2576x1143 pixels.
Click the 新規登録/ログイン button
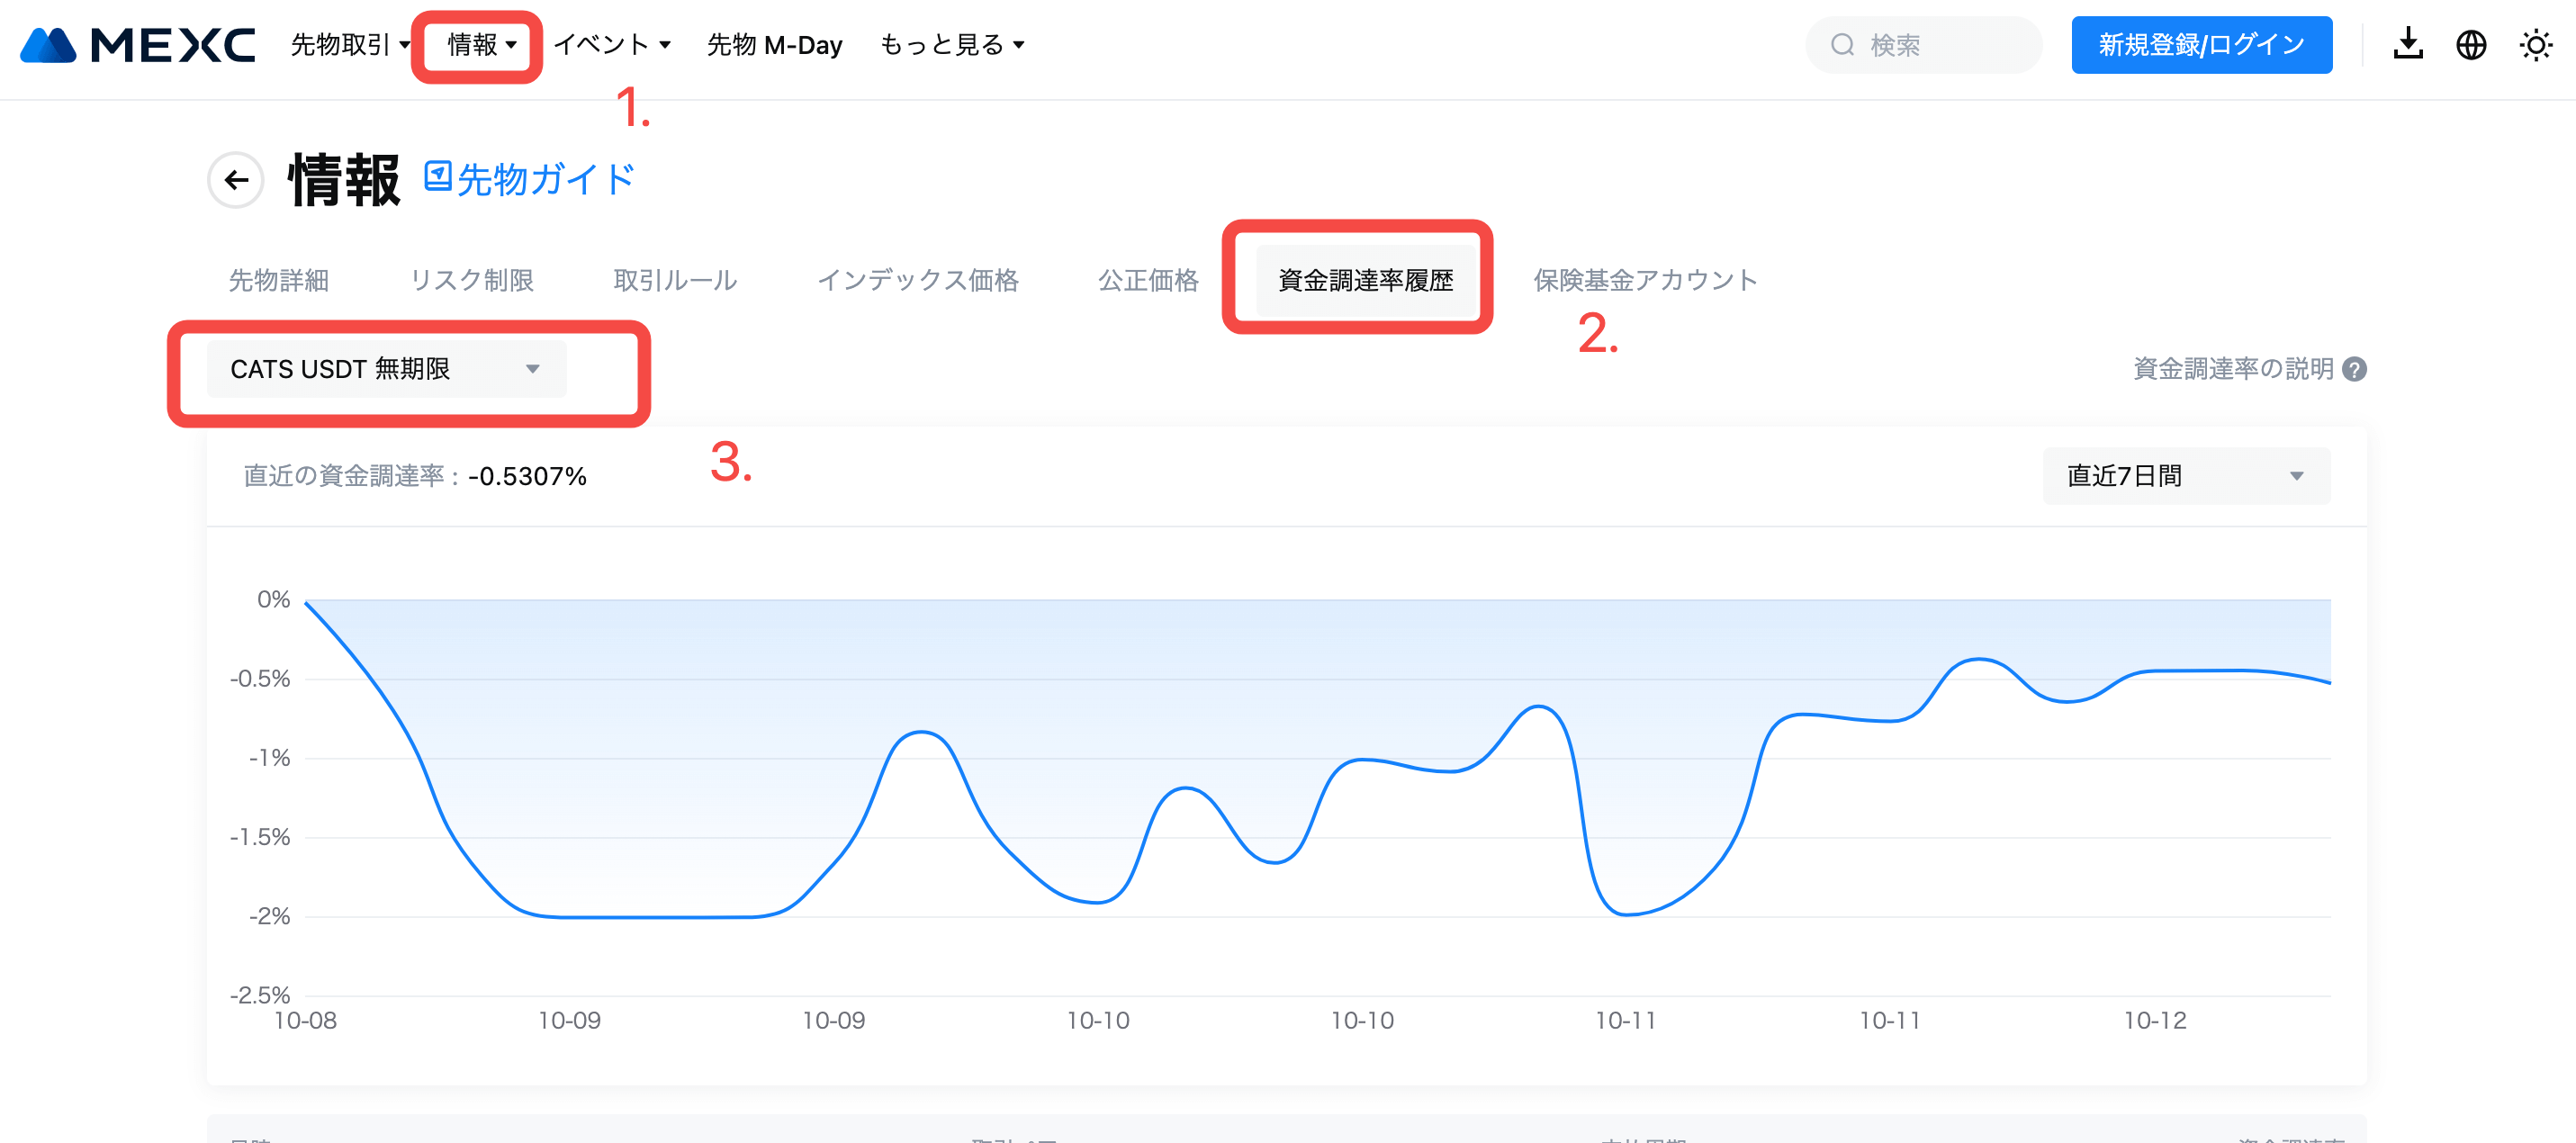point(2201,45)
